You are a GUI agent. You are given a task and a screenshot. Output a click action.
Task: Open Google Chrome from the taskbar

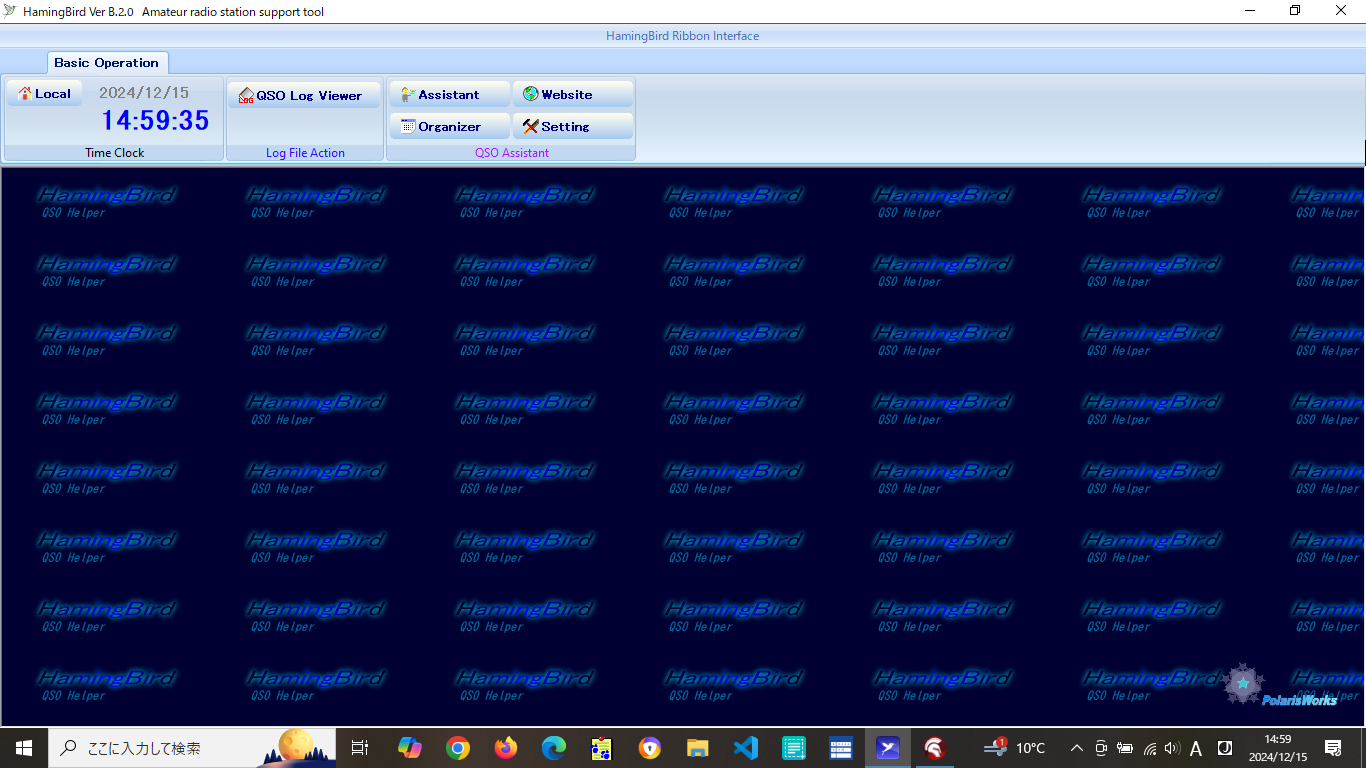pos(458,748)
